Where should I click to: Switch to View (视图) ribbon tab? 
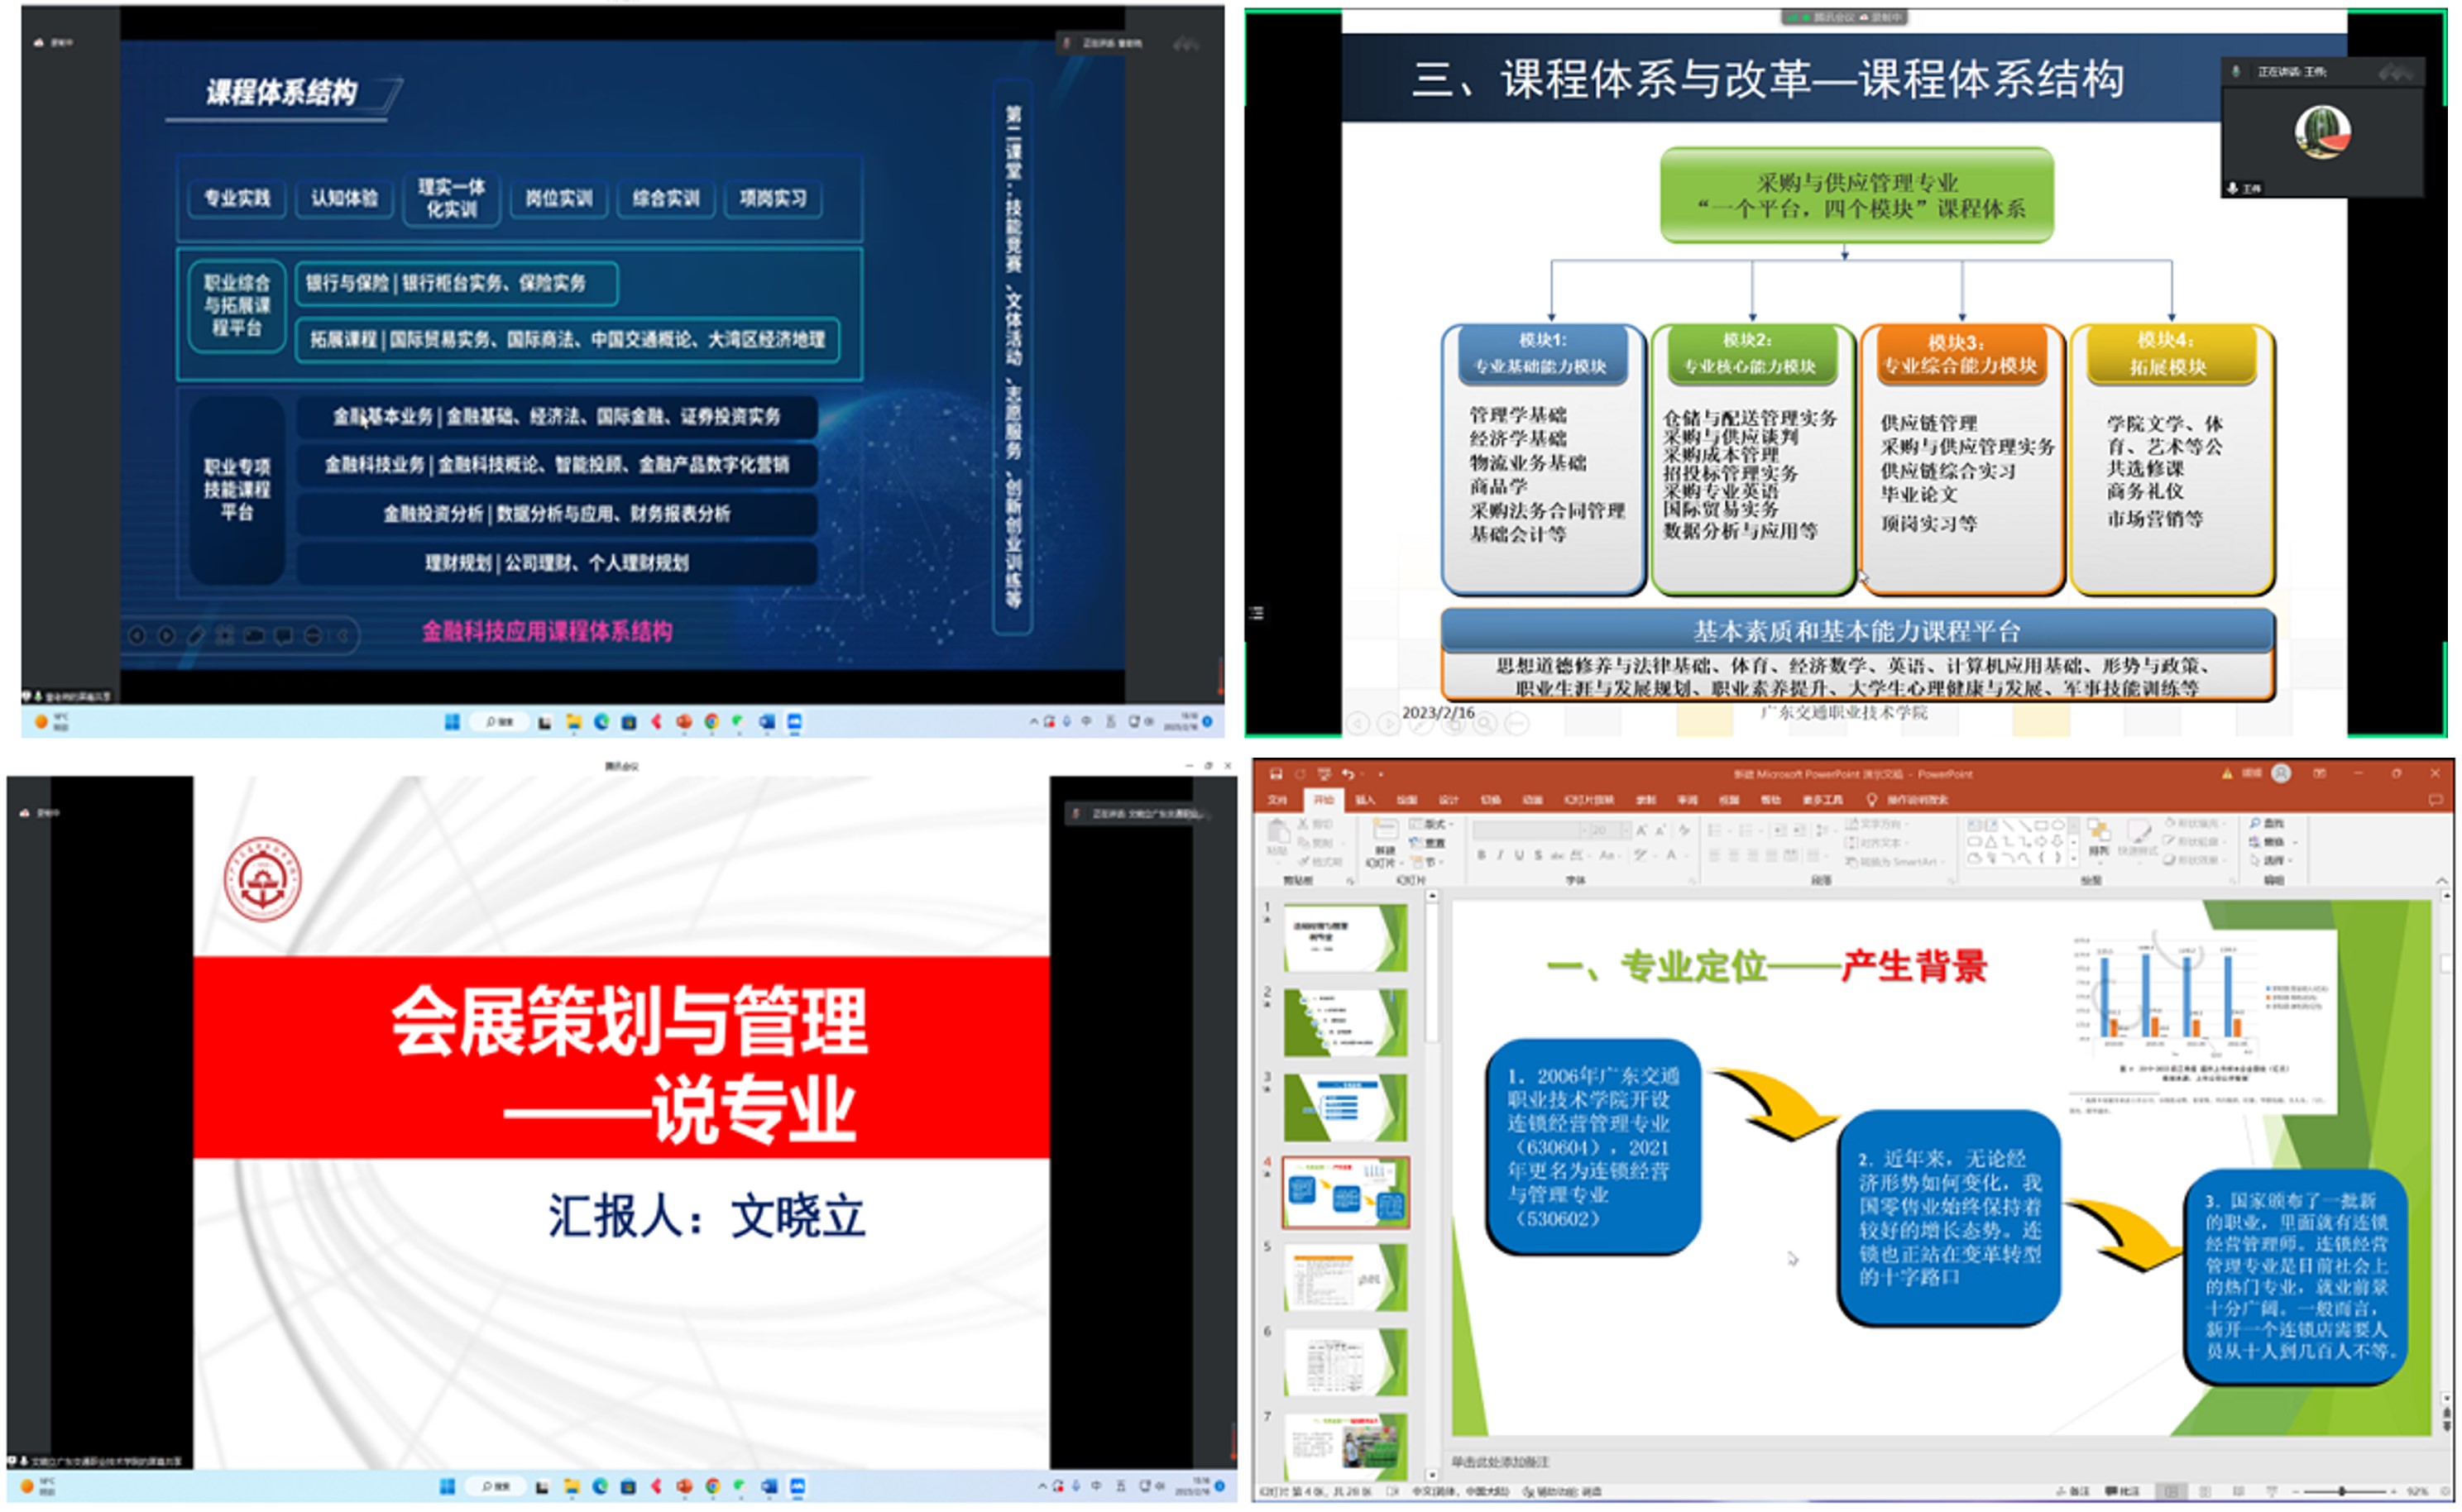[1729, 801]
